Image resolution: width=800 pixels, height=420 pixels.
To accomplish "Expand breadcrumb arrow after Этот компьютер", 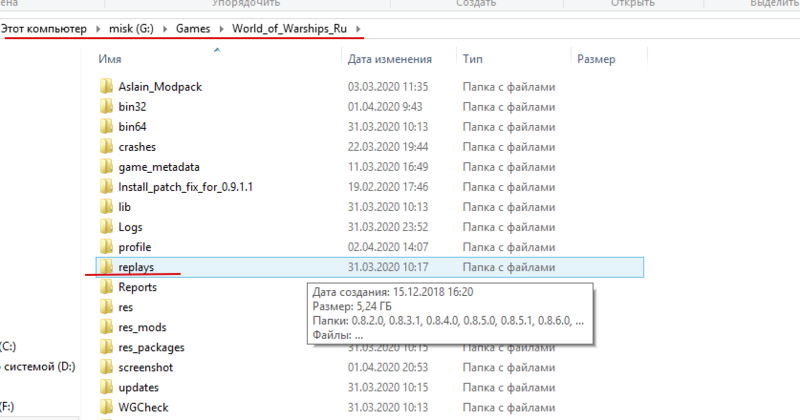I will (98, 29).
